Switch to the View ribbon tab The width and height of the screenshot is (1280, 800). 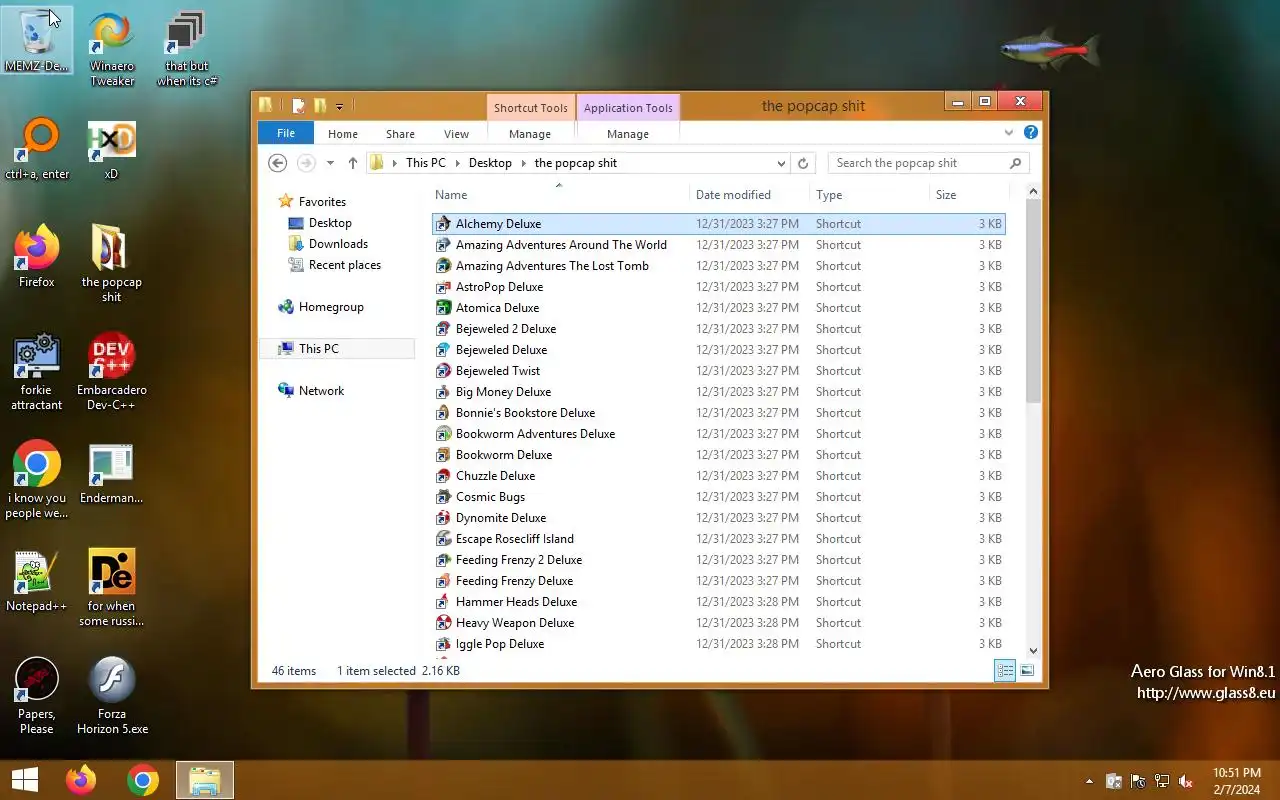456,133
